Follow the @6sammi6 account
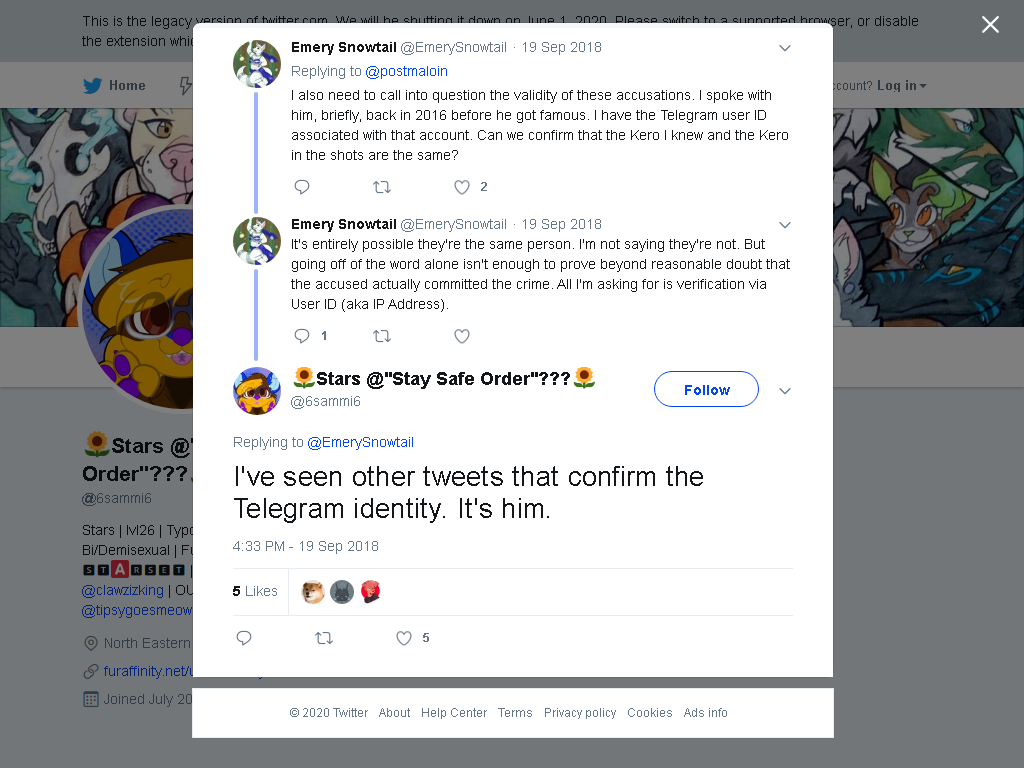Image resolution: width=1024 pixels, height=768 pixels. click(706, 389)
